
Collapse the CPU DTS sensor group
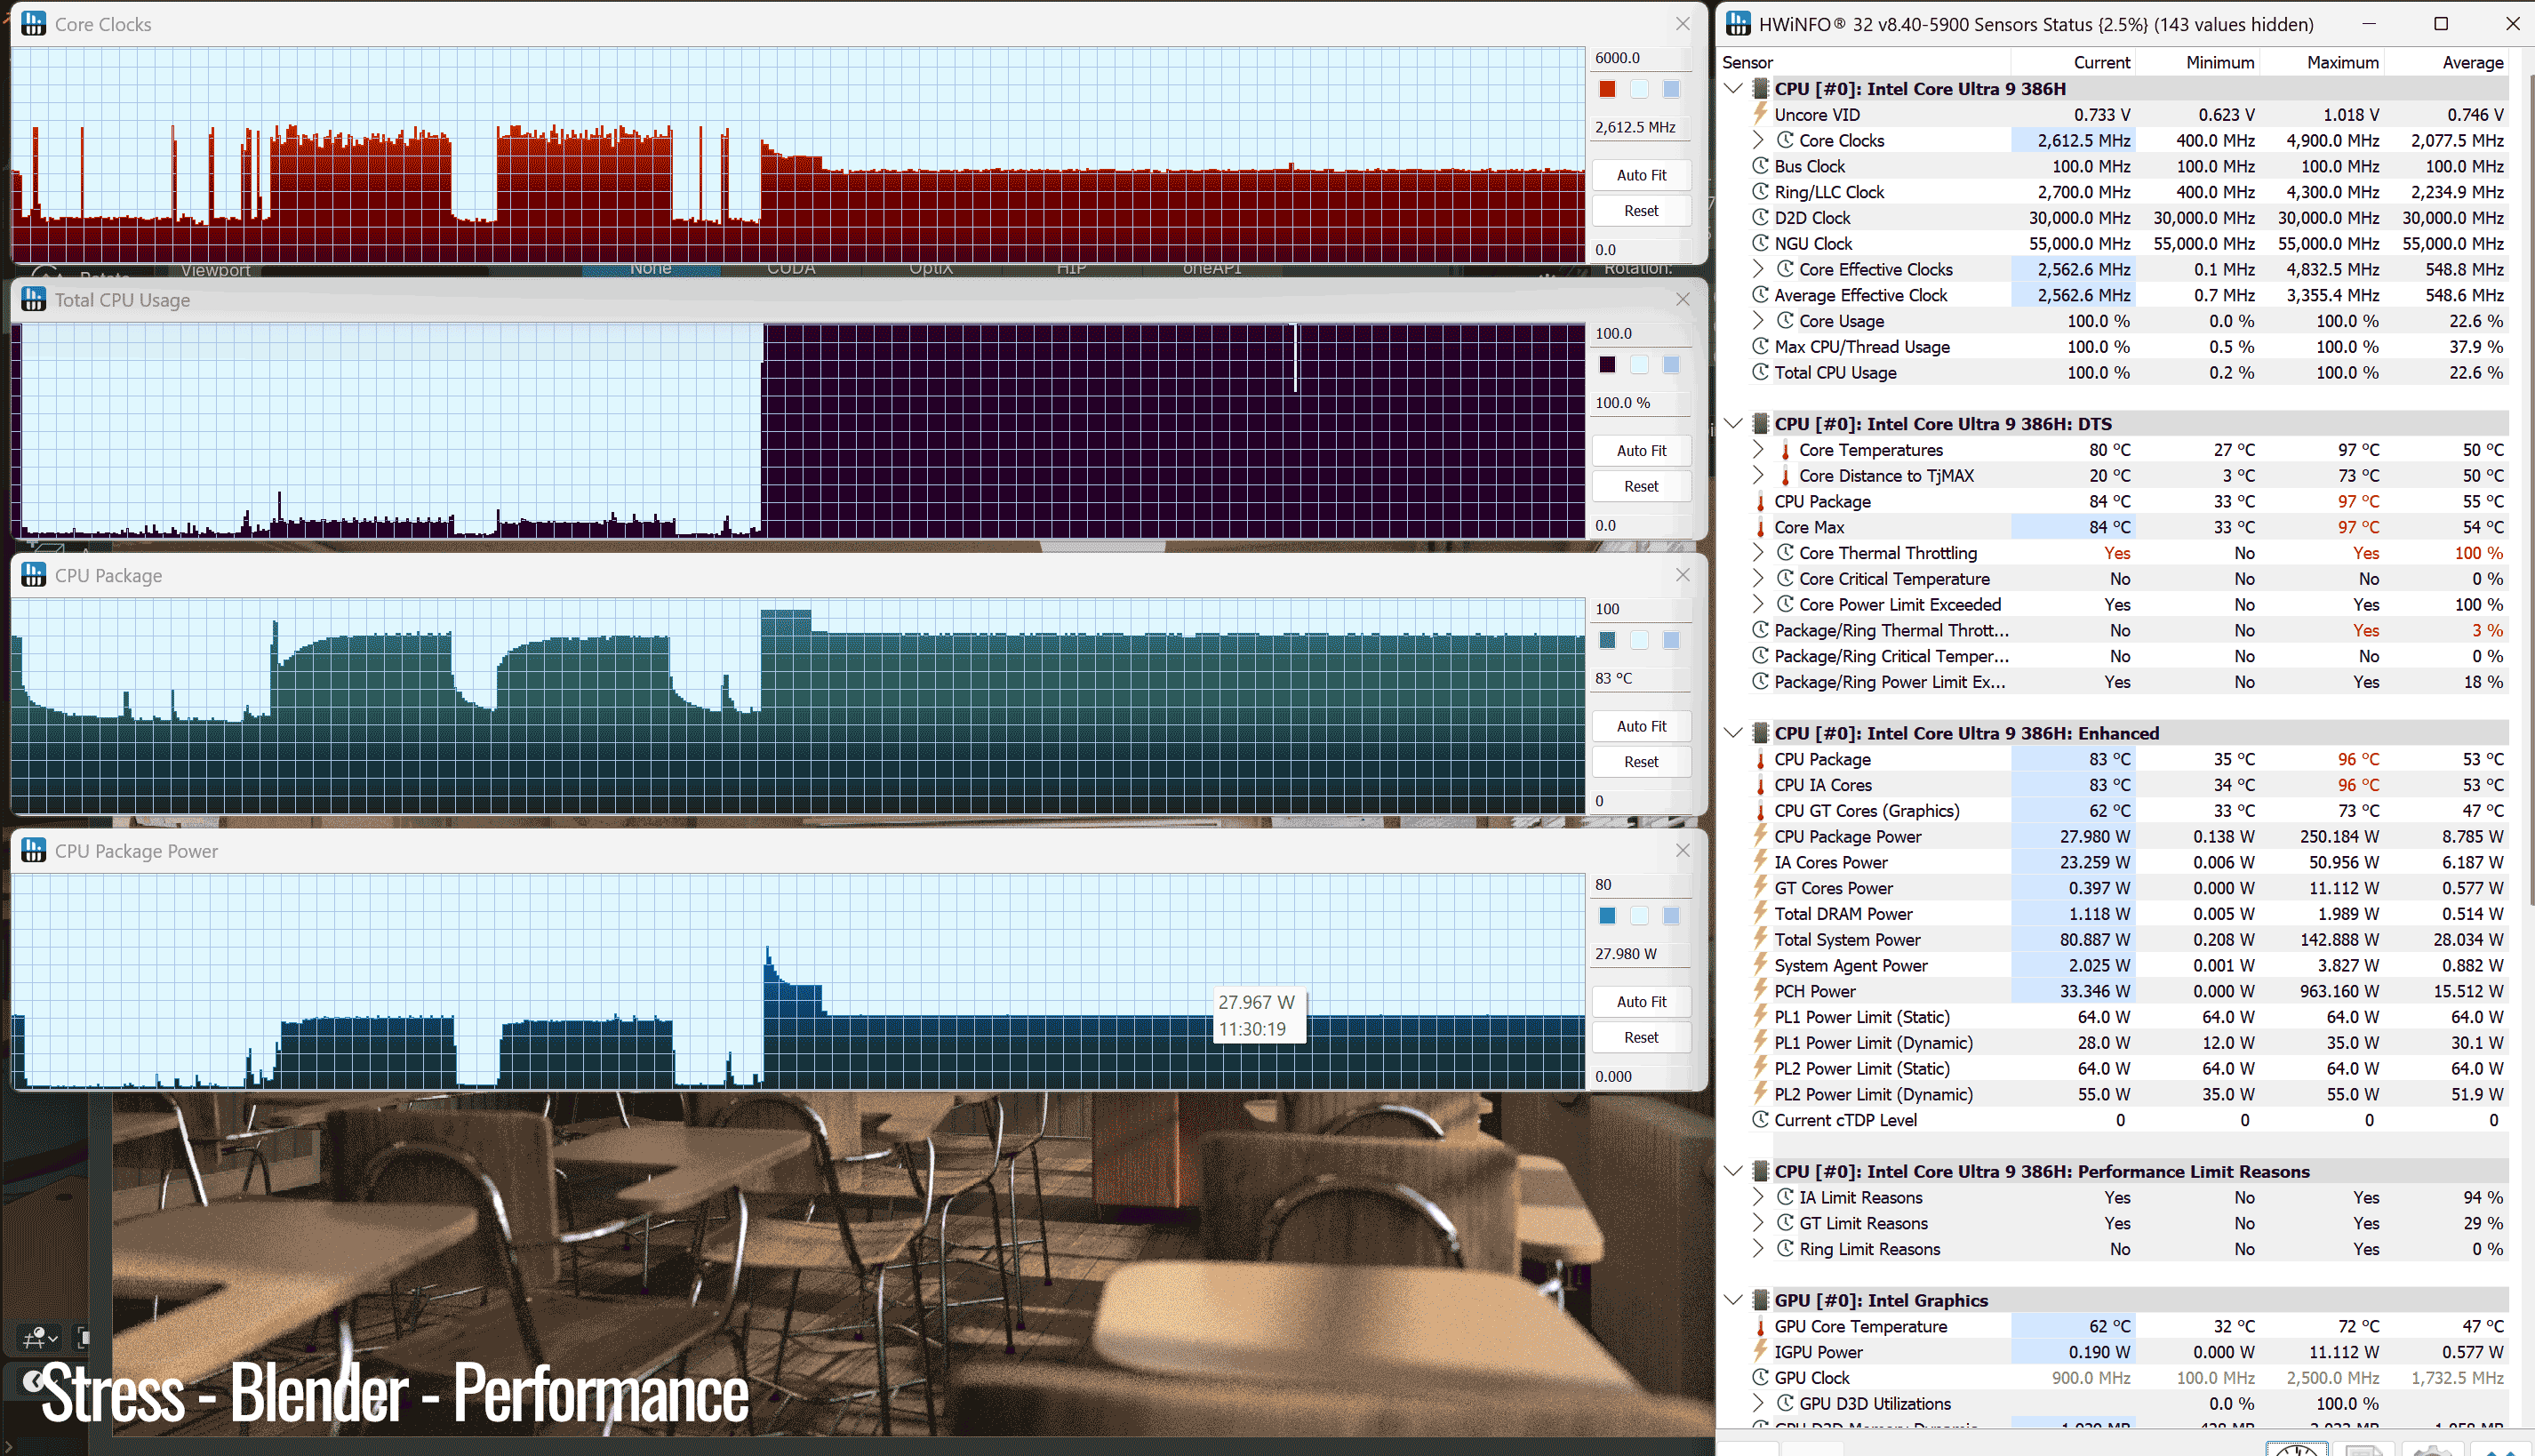(1734, 424)
